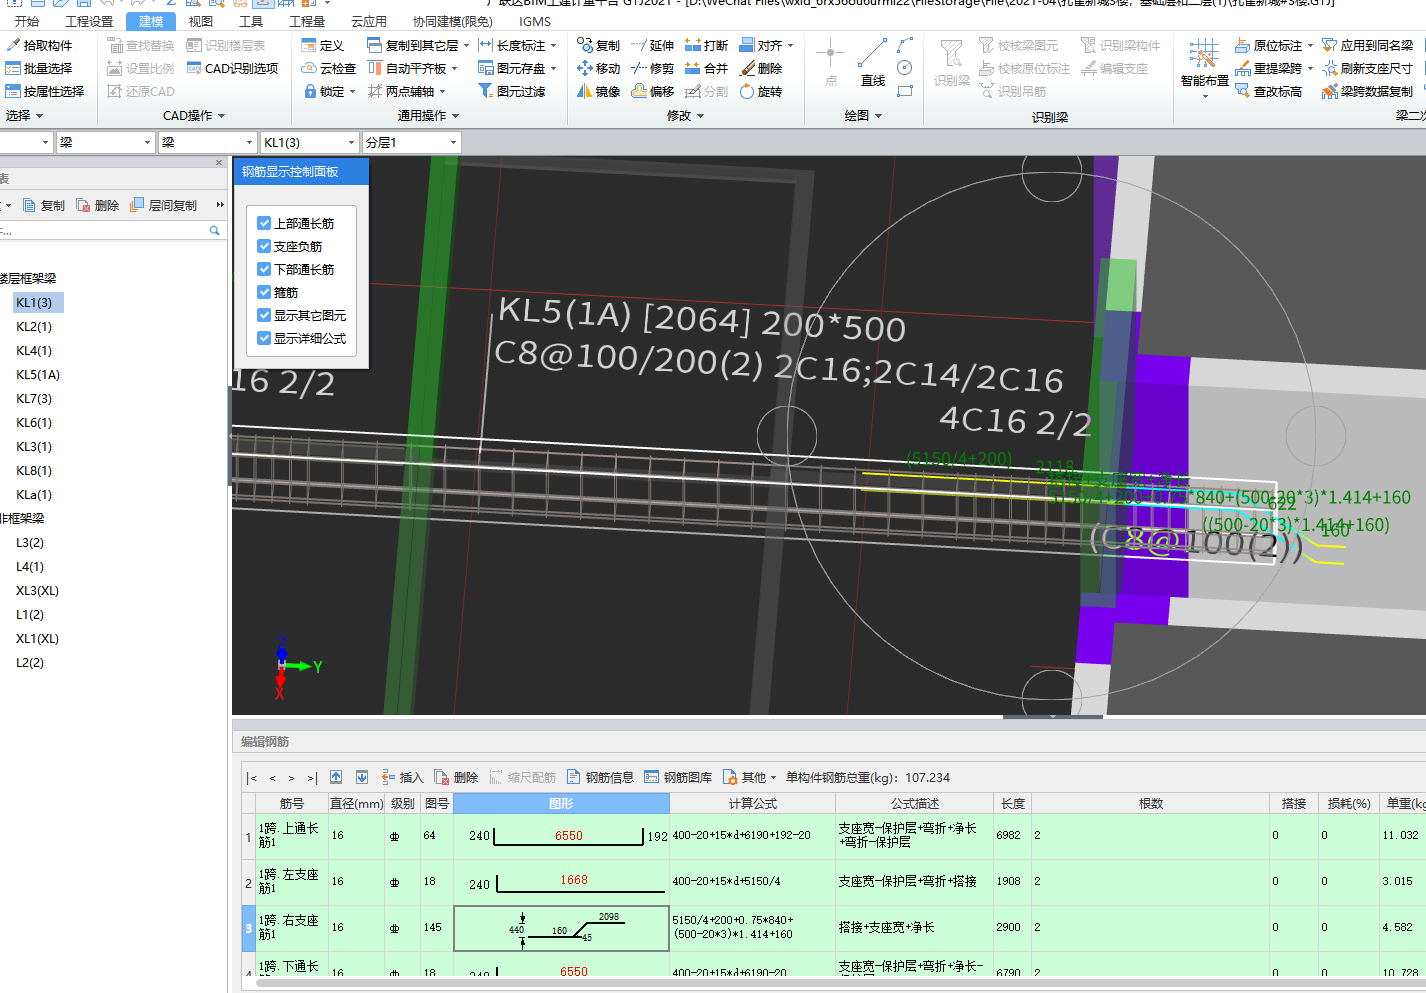Select the 移动 move tool
The width and height of the screenshot is (1426, 993).
(598, 68)
